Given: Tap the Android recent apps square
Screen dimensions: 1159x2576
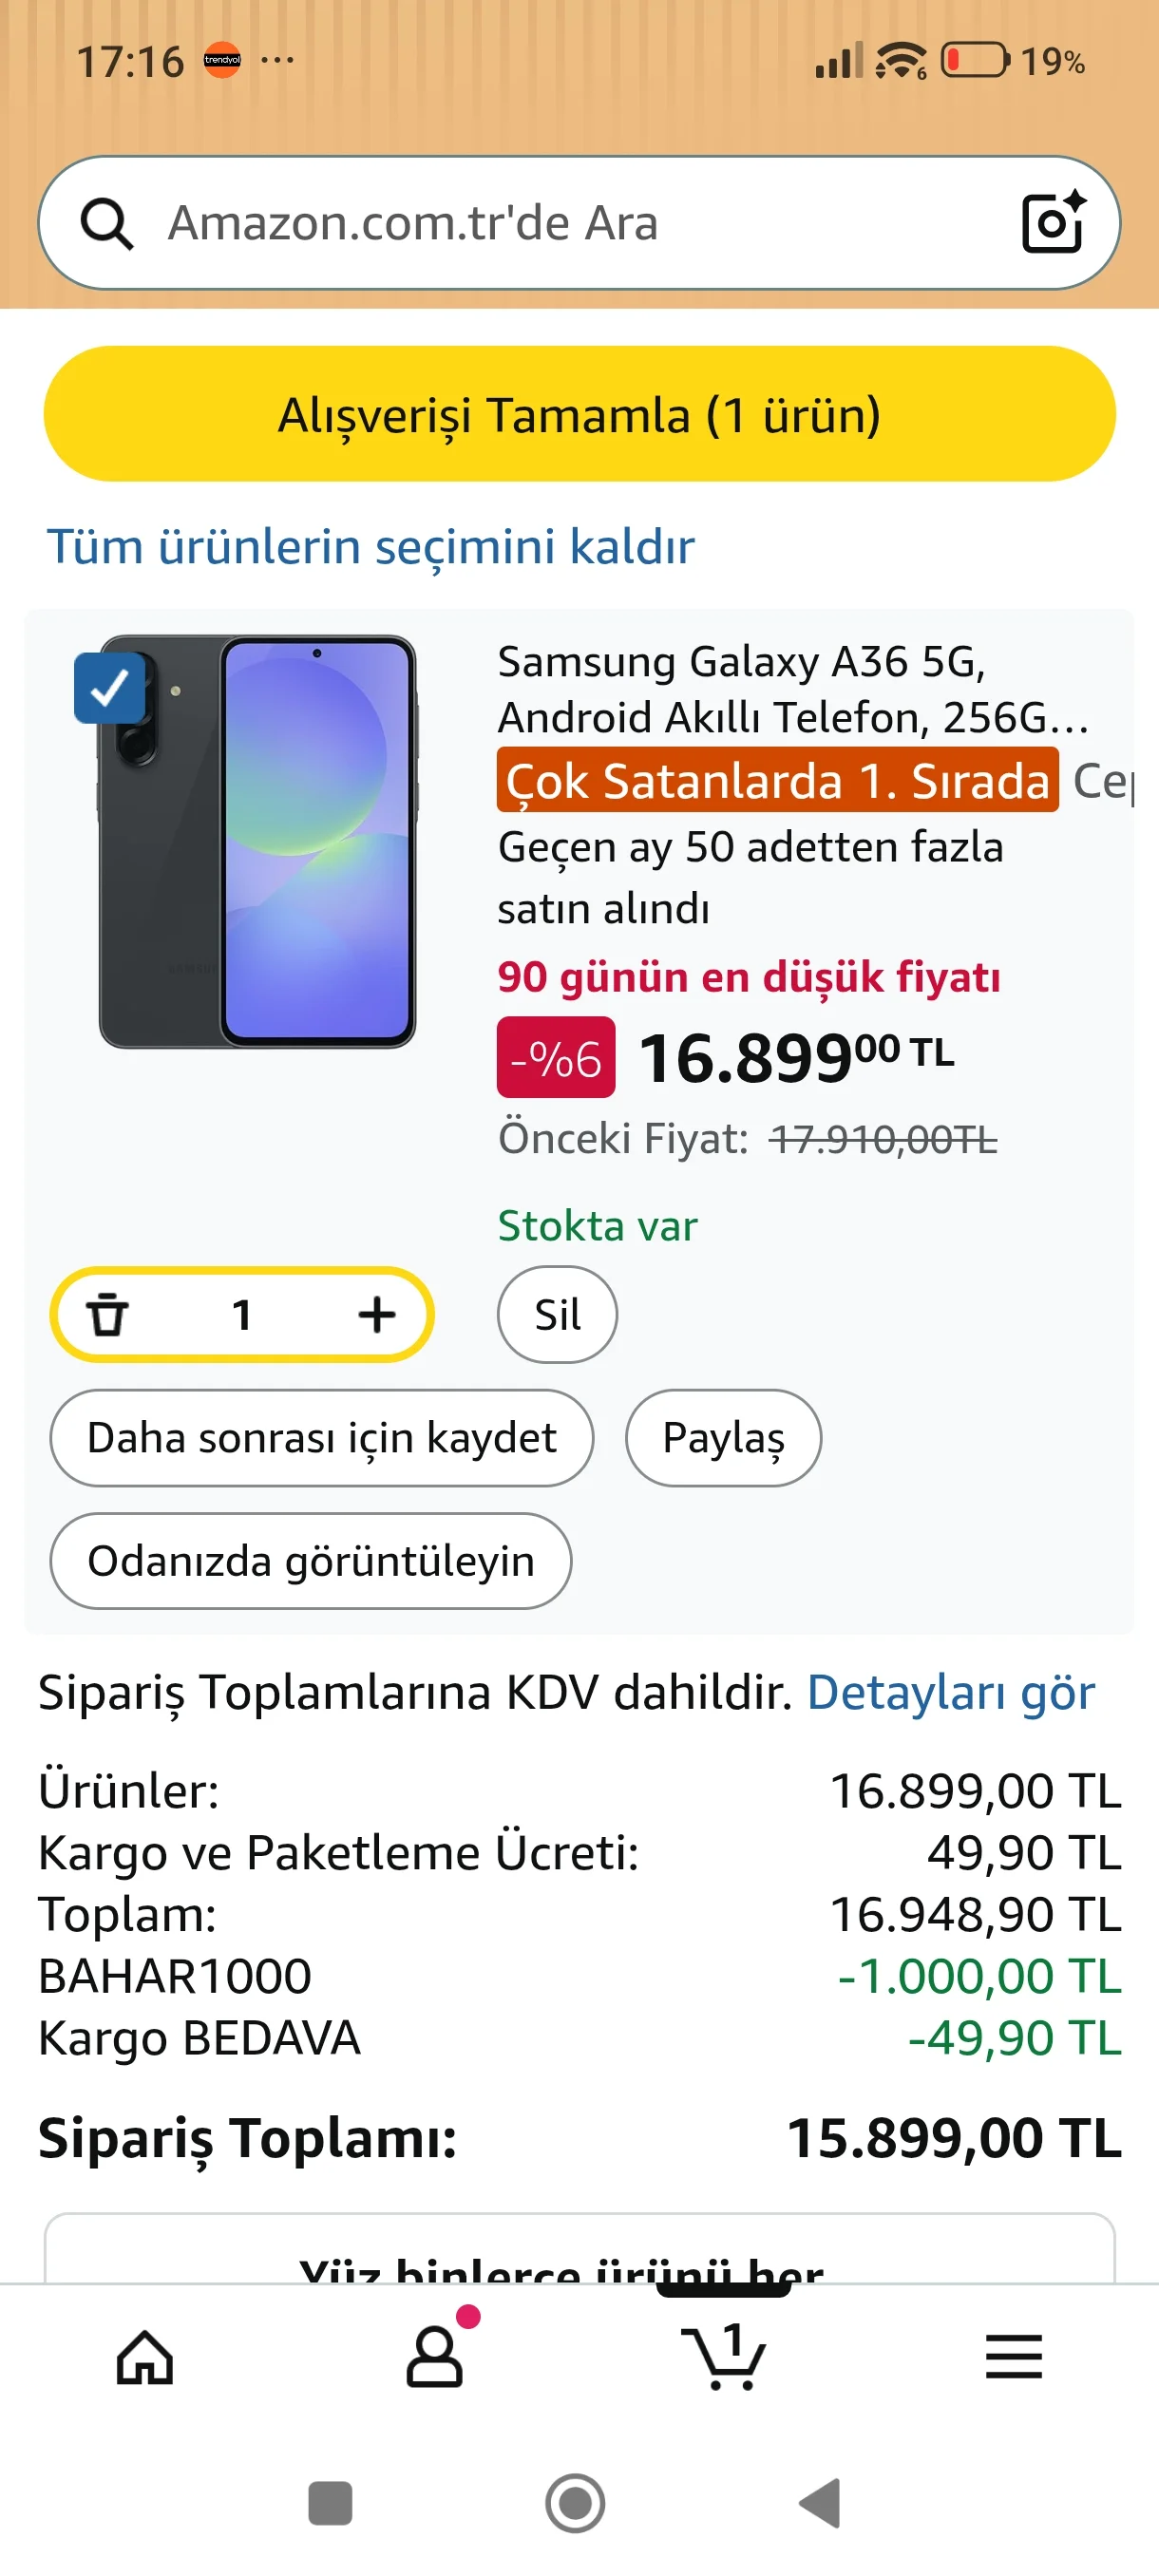Looking at the screenshot, I should point(330,2503).
